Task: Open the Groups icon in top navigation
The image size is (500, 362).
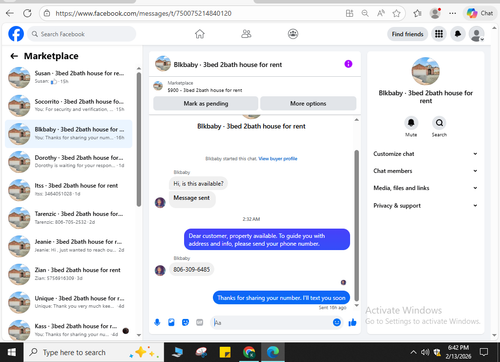Action: click(x=293, y=34)
